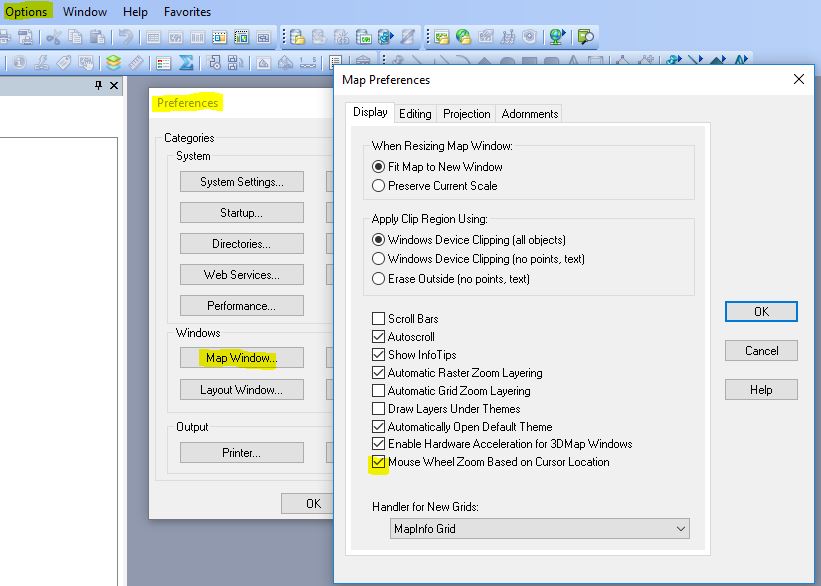Select the Ruler tool icon
Viewport: 821px width, 586px height.
[136, 63]
